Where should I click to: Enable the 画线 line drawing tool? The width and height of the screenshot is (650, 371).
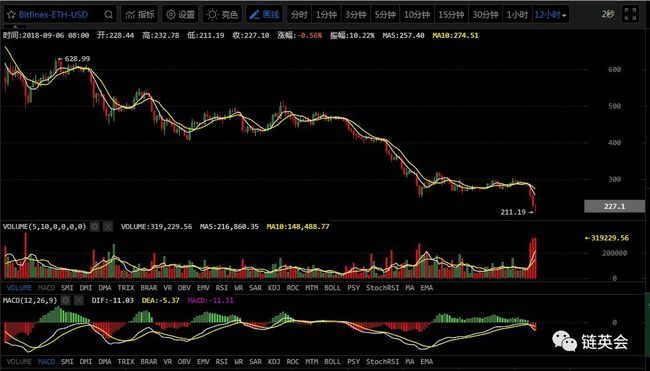[264, 15]
